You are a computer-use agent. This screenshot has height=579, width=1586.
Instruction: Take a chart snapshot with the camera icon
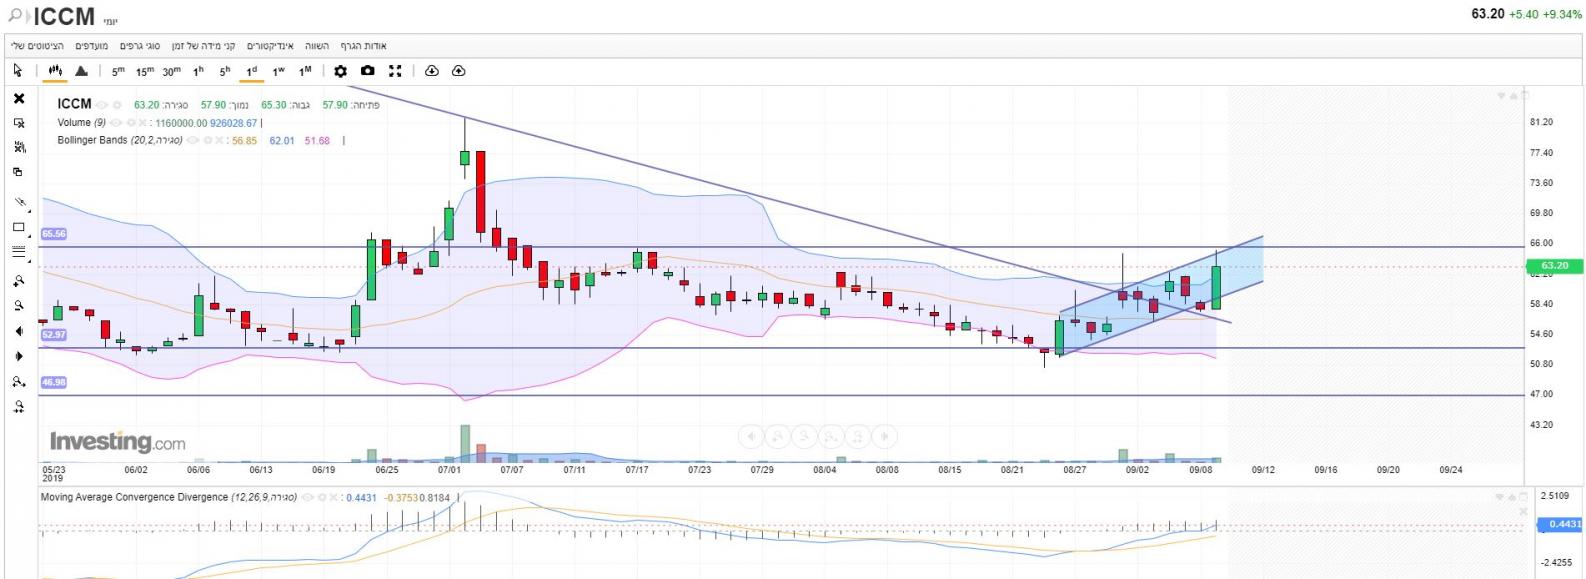368,71
